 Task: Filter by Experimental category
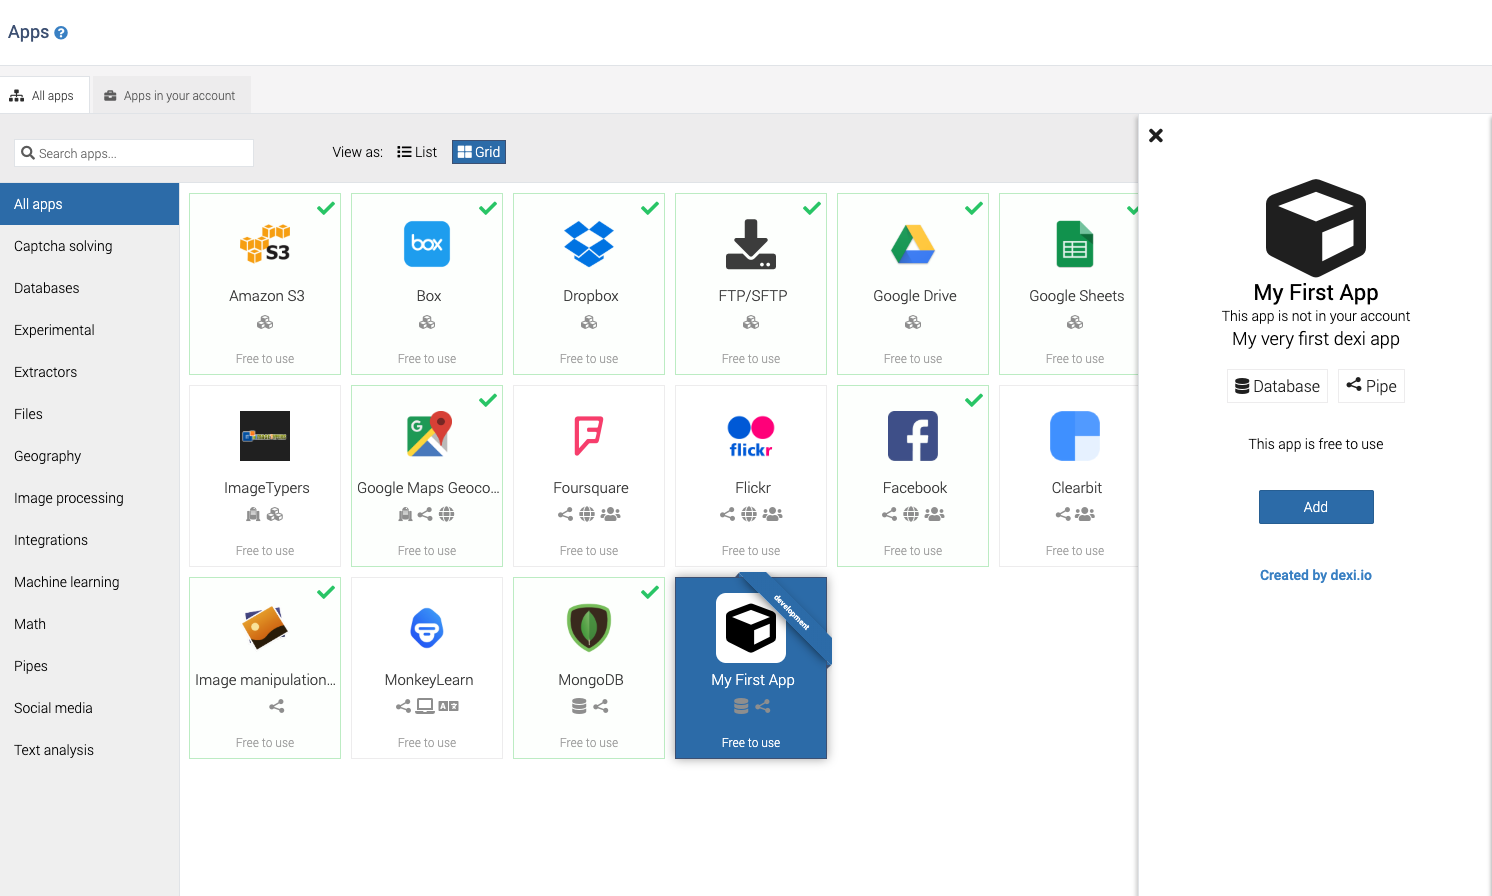coord(90,330)
